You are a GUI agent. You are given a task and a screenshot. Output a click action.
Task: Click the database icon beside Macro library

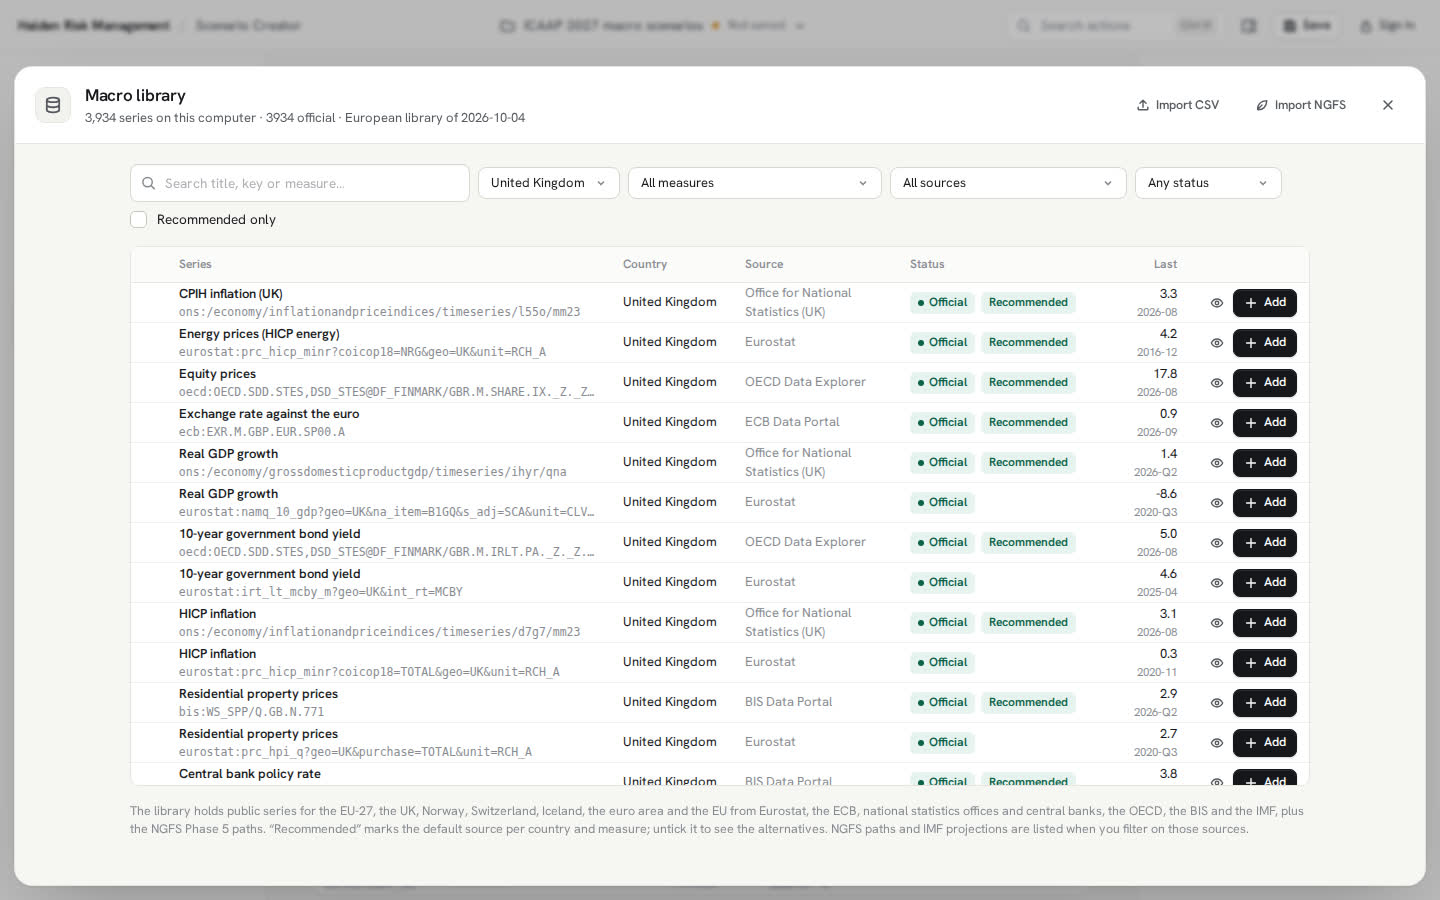click(53, 105)
